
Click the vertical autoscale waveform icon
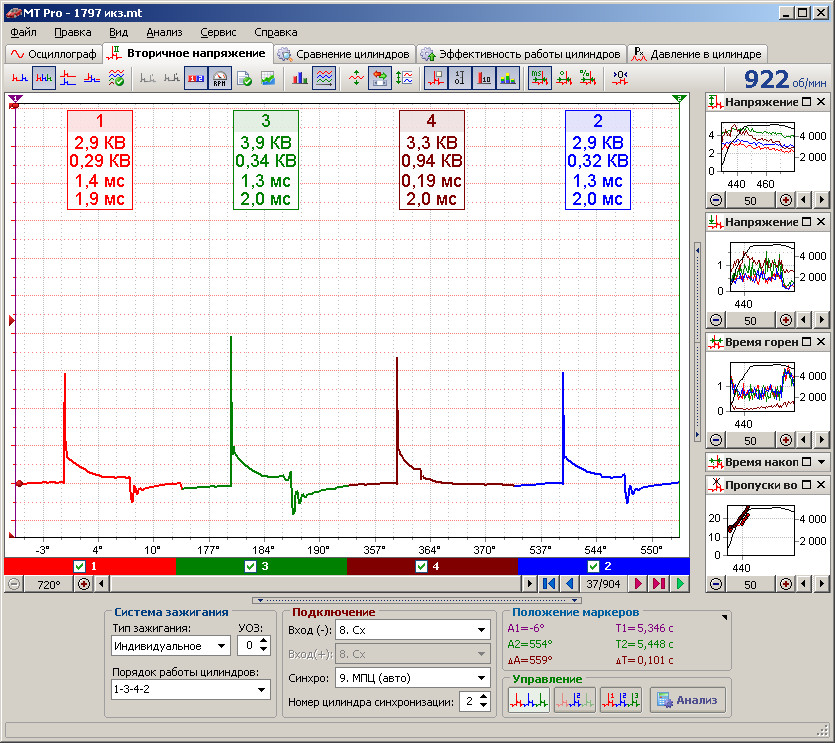(356, 78)
